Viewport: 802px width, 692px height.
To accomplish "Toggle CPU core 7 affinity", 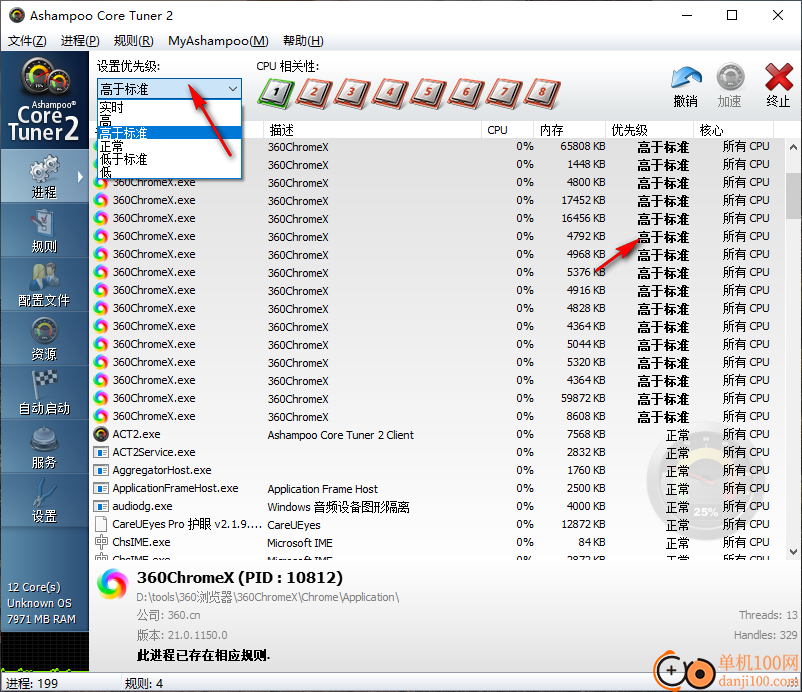I will (504, 93).
